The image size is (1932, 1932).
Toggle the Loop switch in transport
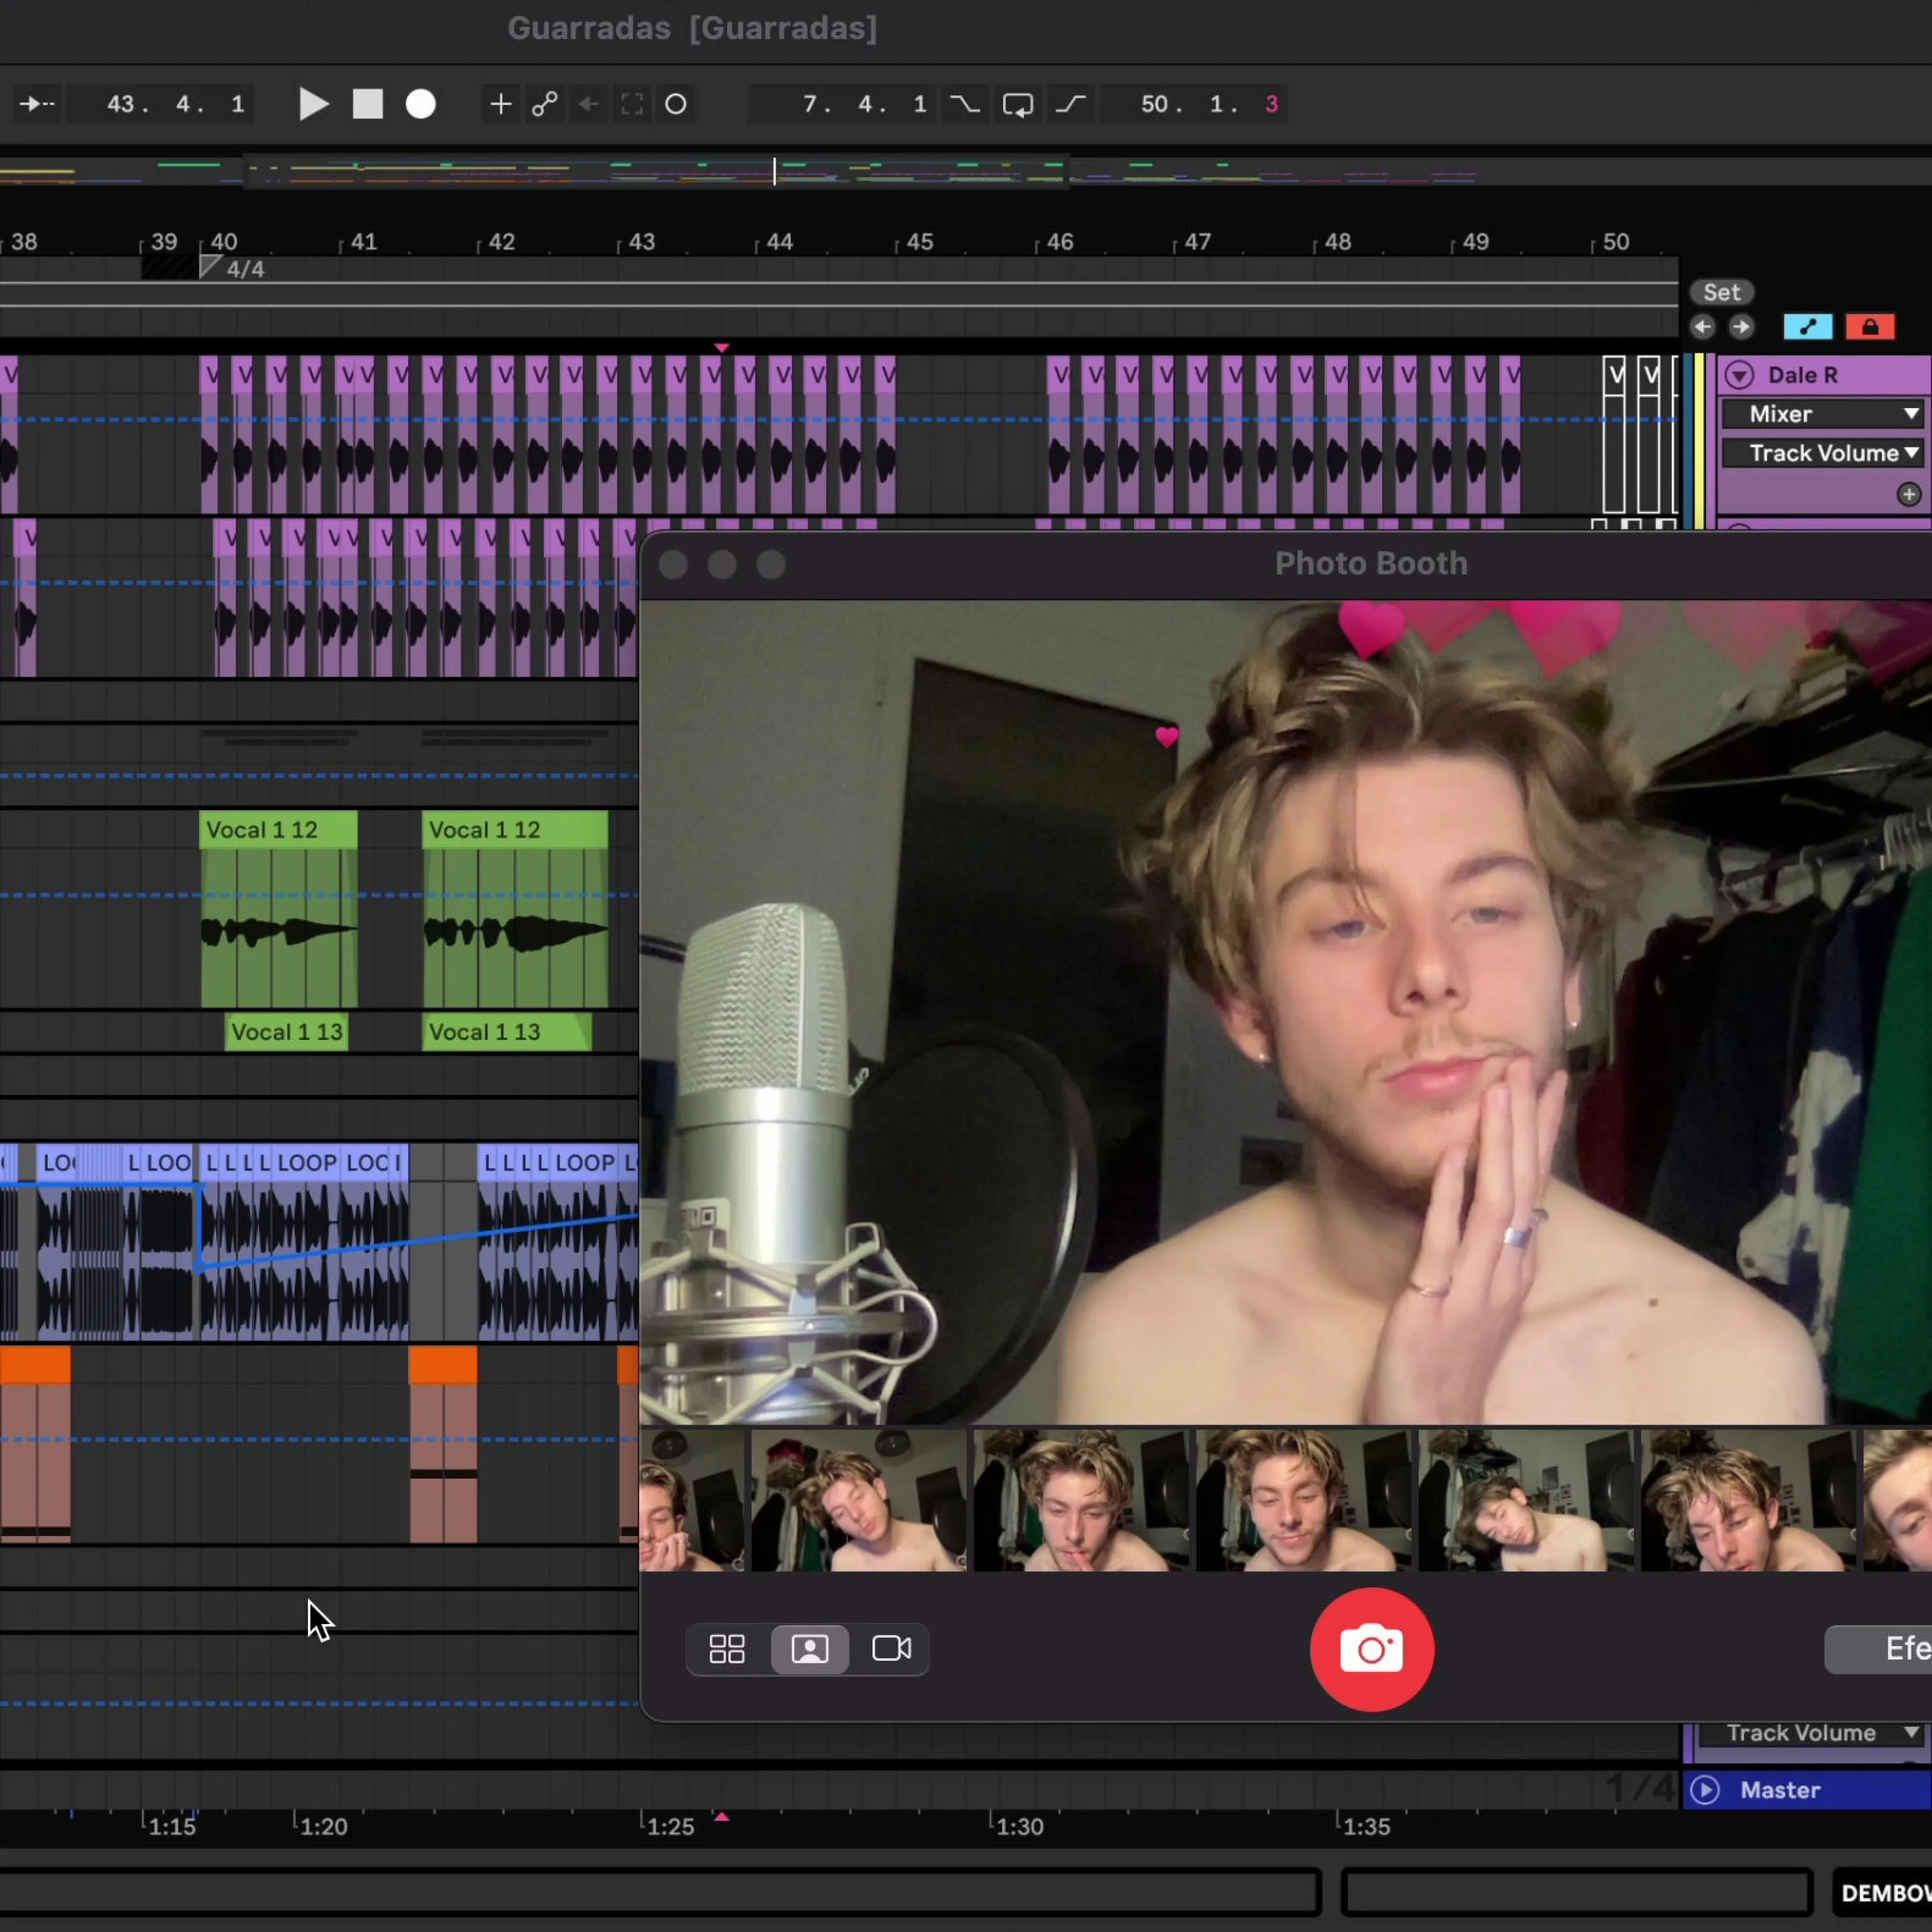pyautogui.click(x=1018, y=104)
